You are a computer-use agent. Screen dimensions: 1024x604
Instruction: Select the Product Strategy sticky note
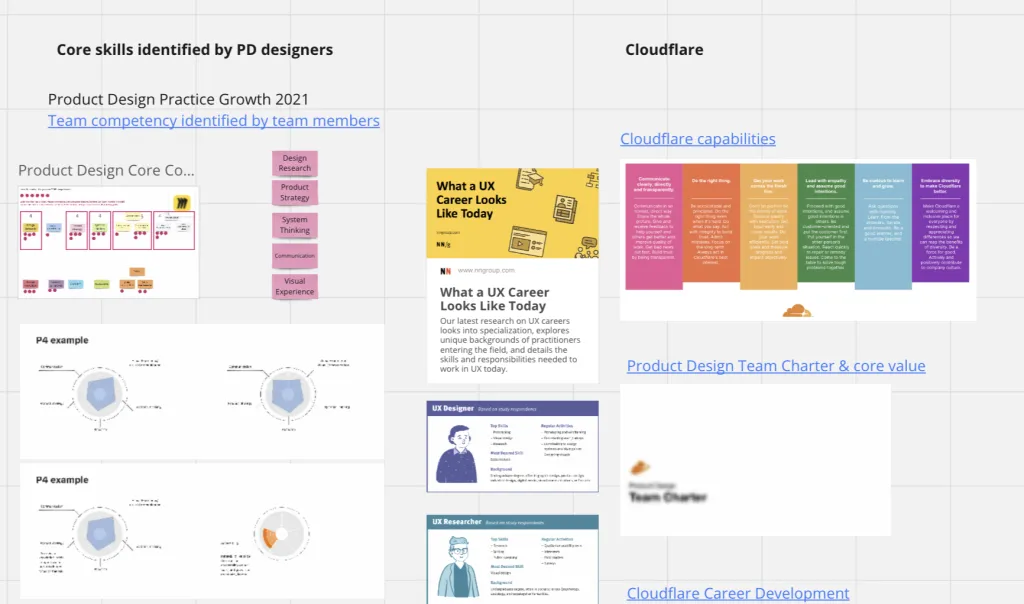(x=294, y=192)
